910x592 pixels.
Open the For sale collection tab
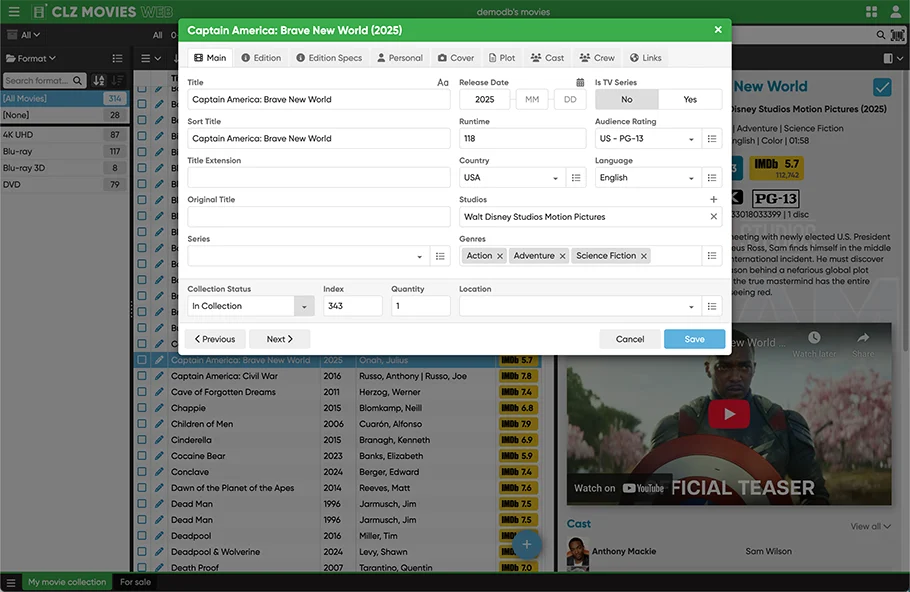pos(135,582)
